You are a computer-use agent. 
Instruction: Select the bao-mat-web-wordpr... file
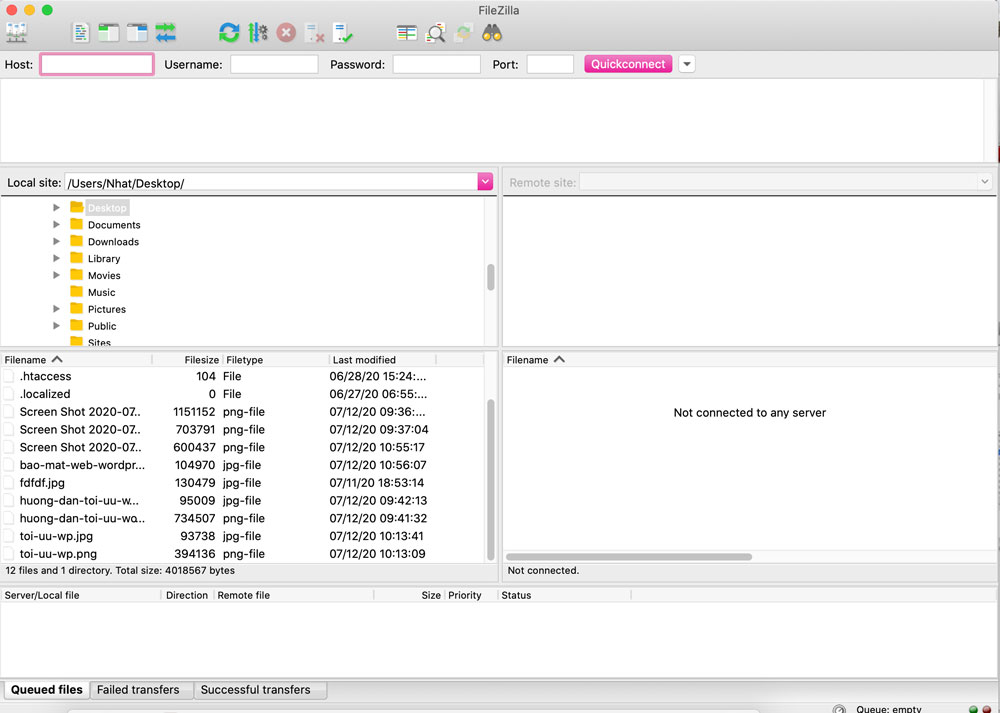(242, 465)
